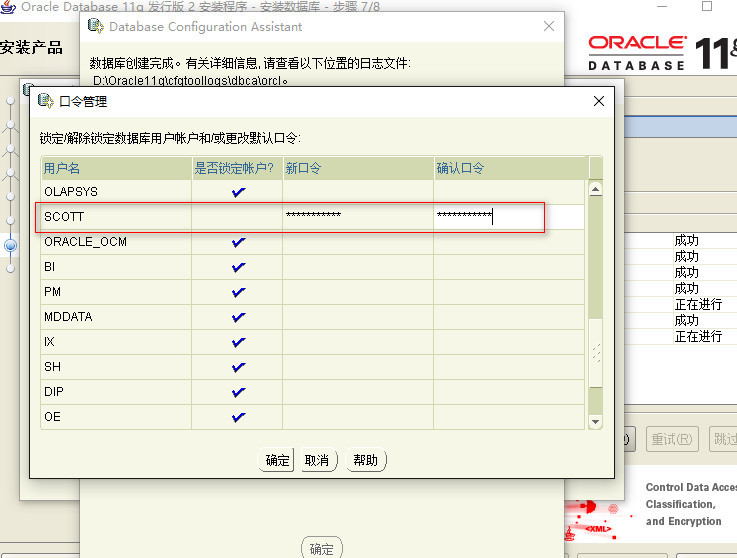Click the SCOTT 确认口令 password field
The height and width of the screenshot is (558, 737).
(x=508, y=216)
